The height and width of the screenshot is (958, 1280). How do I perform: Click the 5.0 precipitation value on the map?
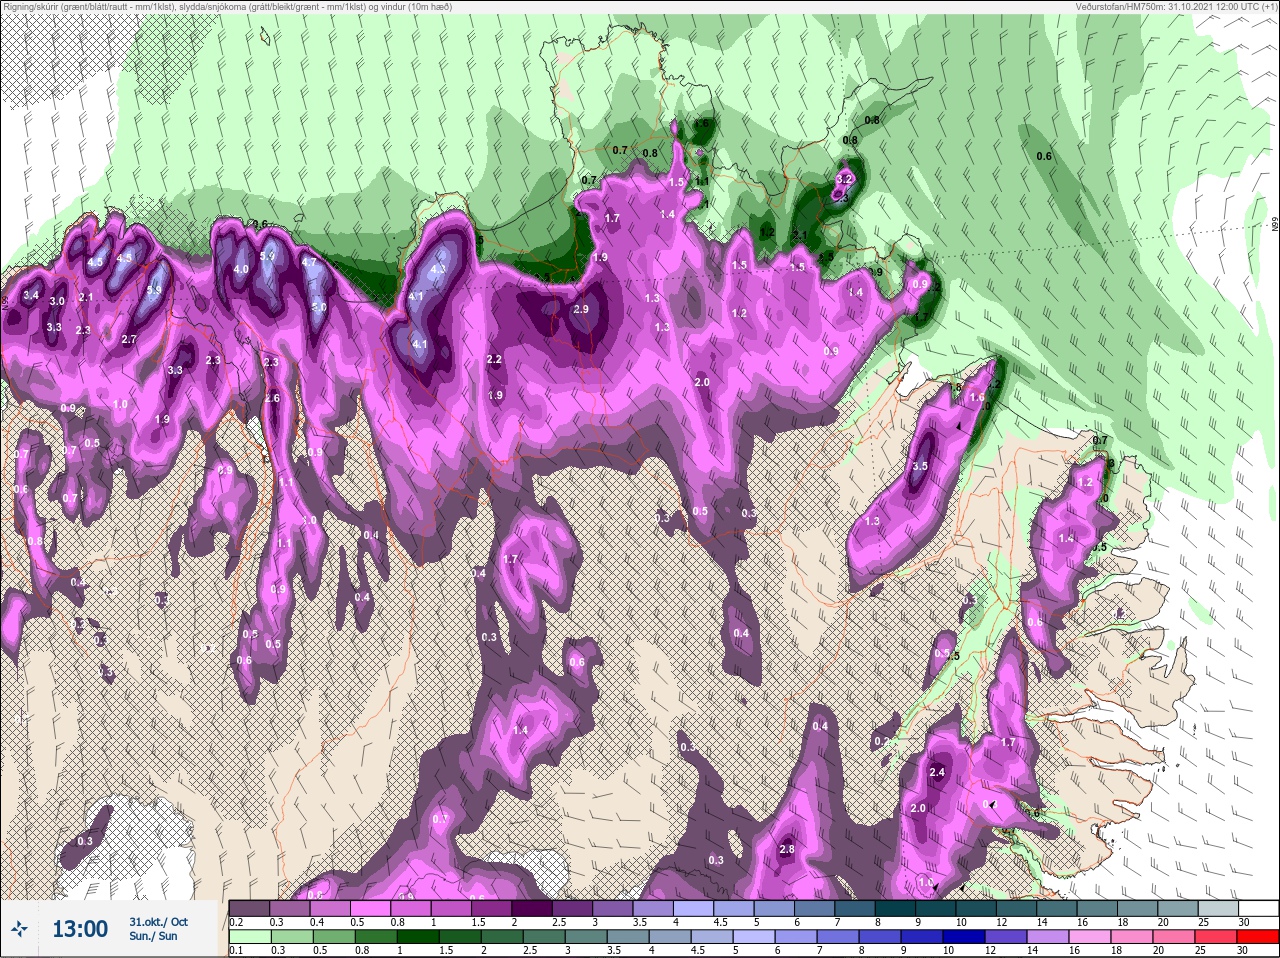[318, 307]
